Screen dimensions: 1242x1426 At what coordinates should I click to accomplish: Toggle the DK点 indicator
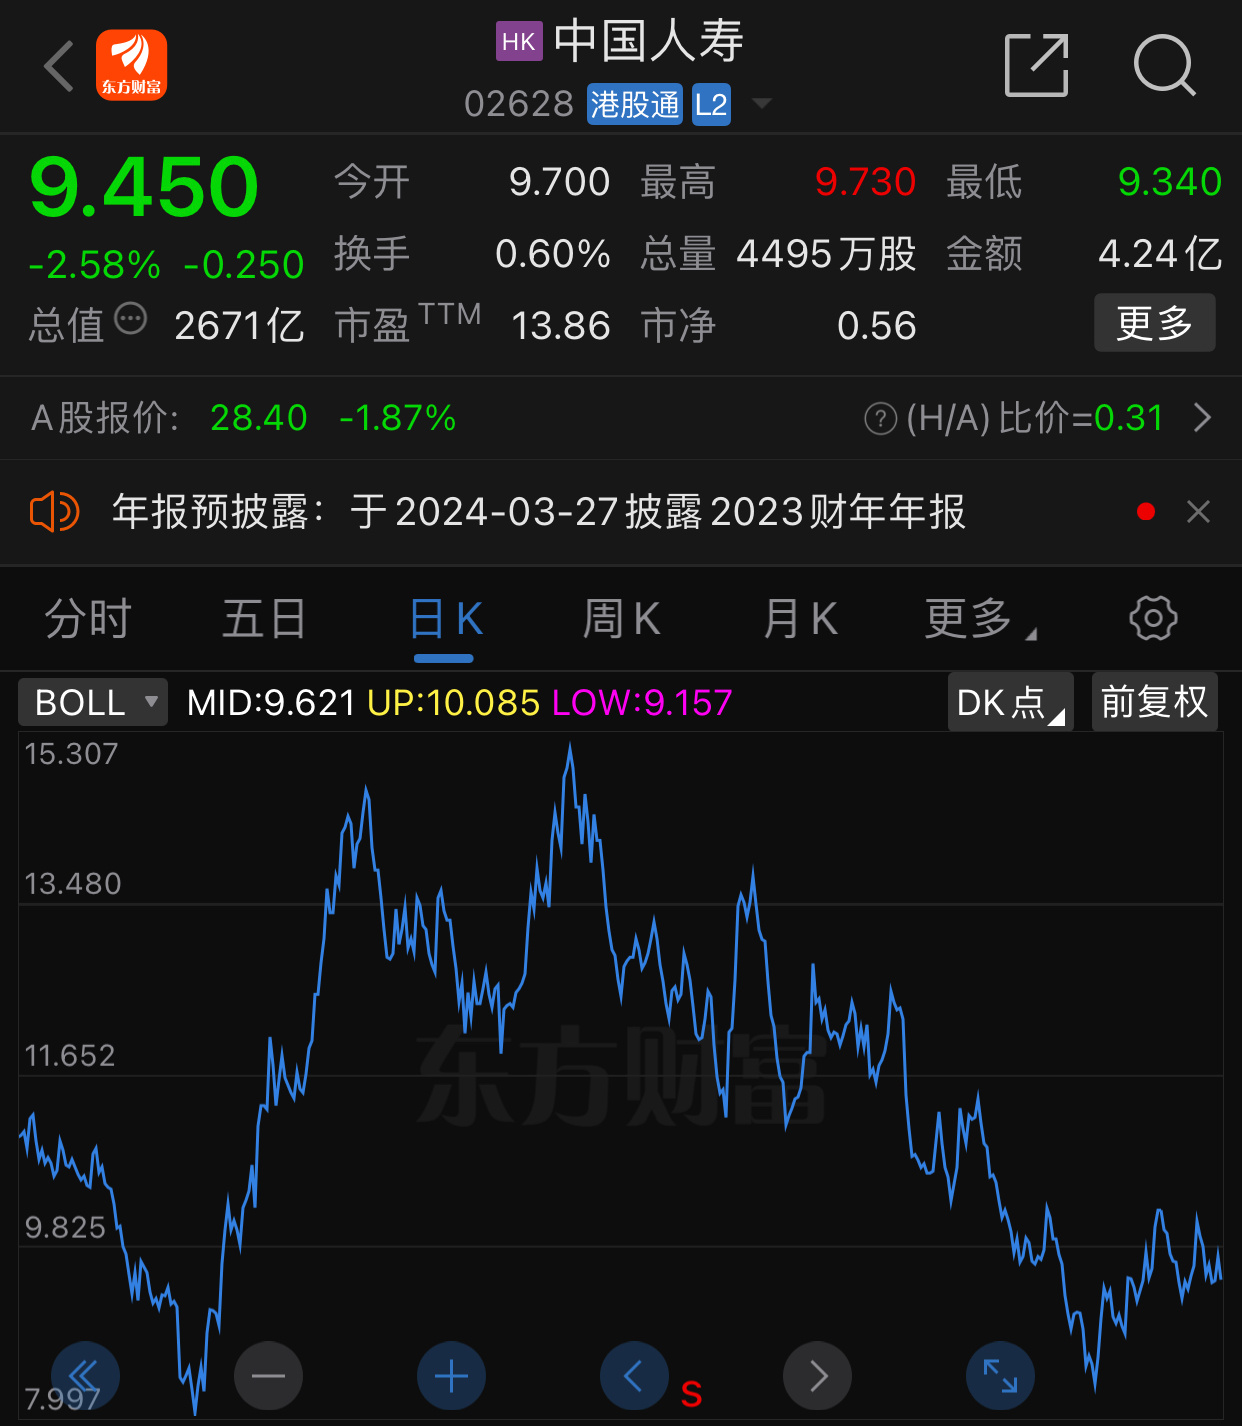pyautogui.click(x=1010, y=702)
